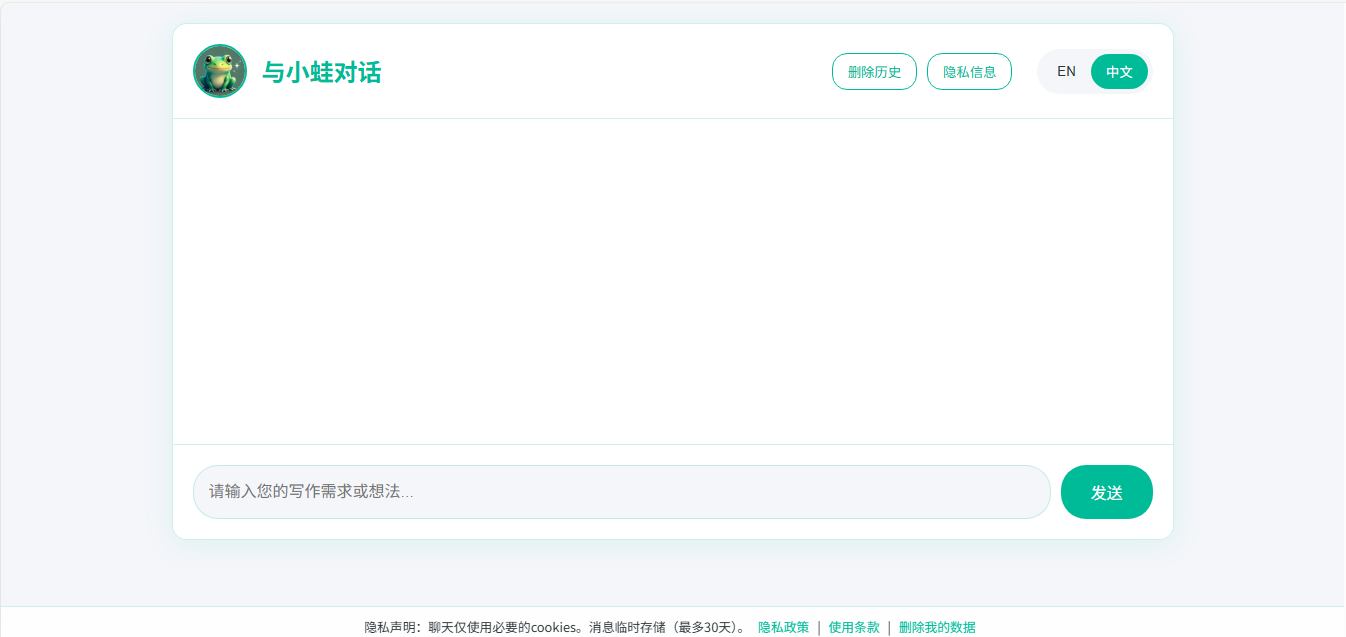Select the 中文 language option
The width and height of the screenshot is (1346, 637).
1119,72
